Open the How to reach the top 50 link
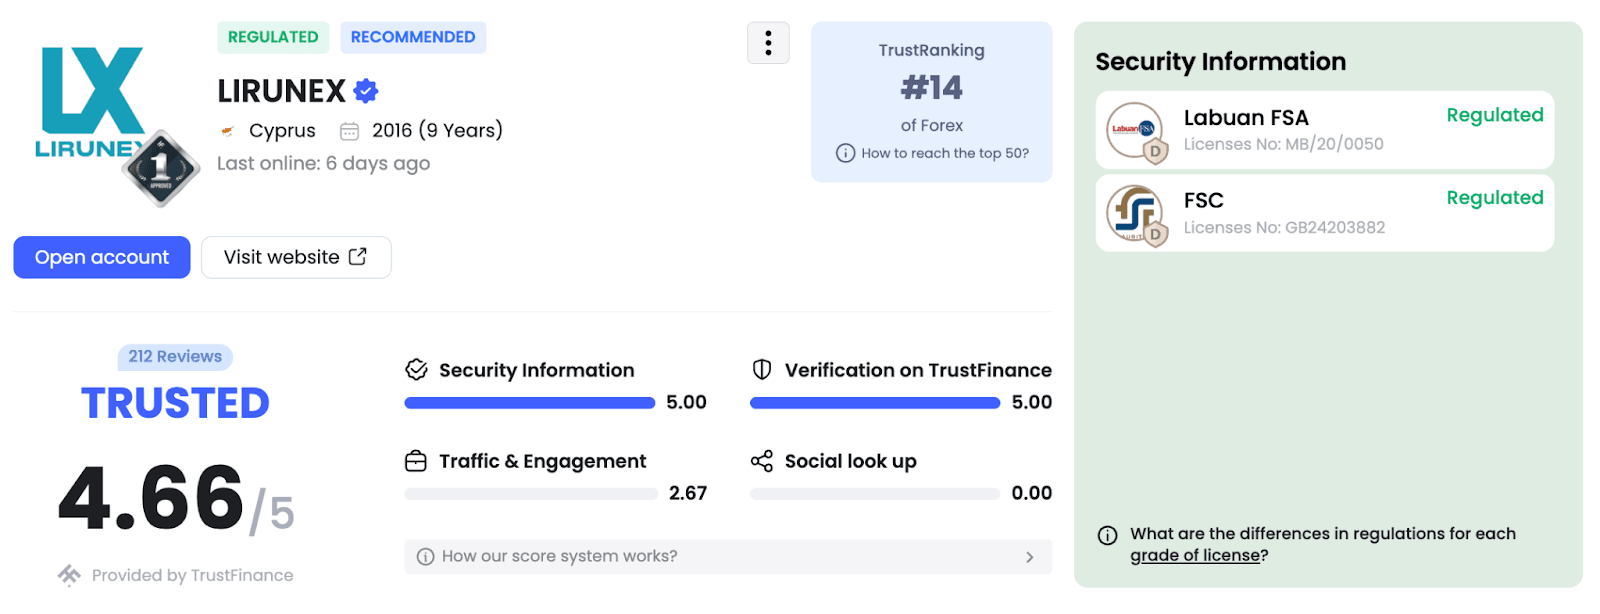The height and width of the screenshot is (614, 1600). pos(945,153)
